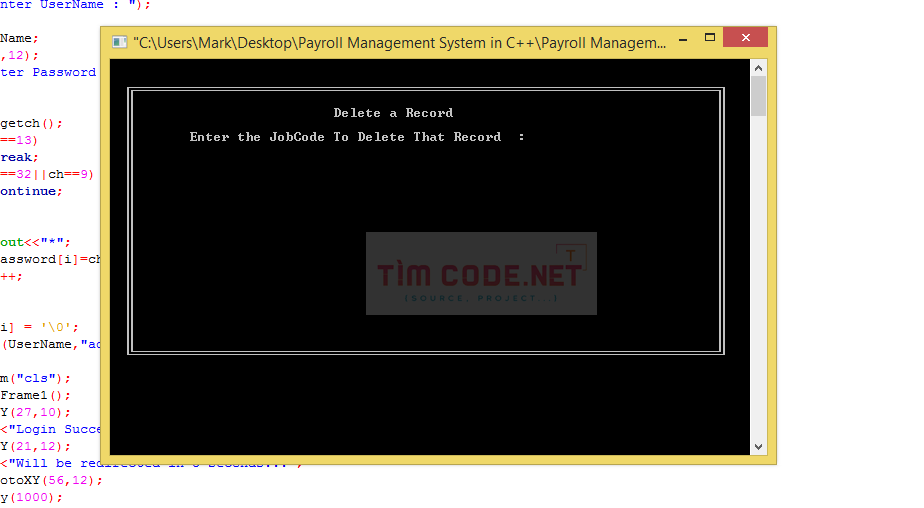Viewport: 924px width, 508px height.
Task: Close the Payroll Management console window
Action: [x=745, y=37]
